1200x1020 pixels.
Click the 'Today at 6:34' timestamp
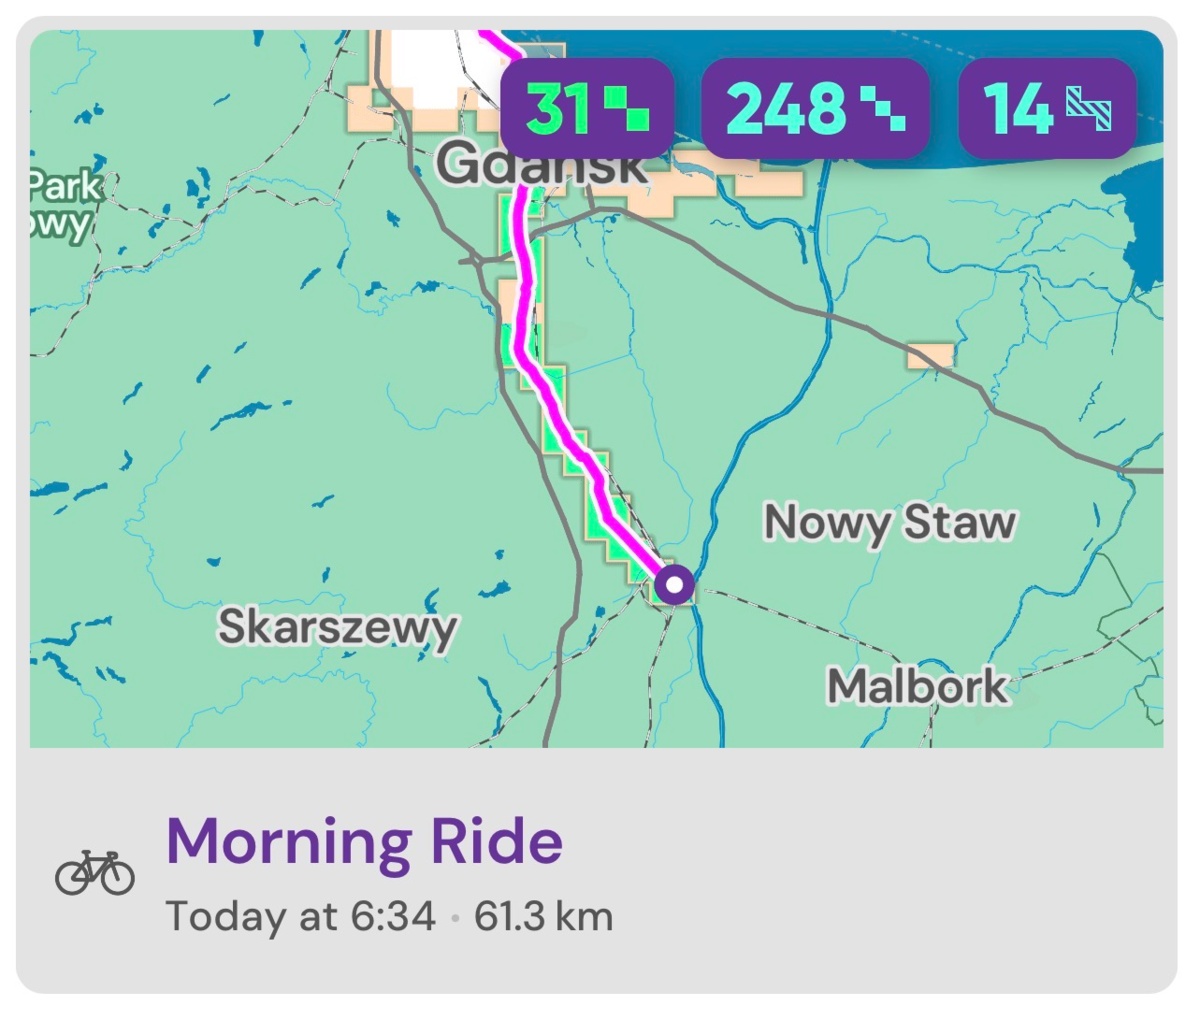tap(300, 916)
